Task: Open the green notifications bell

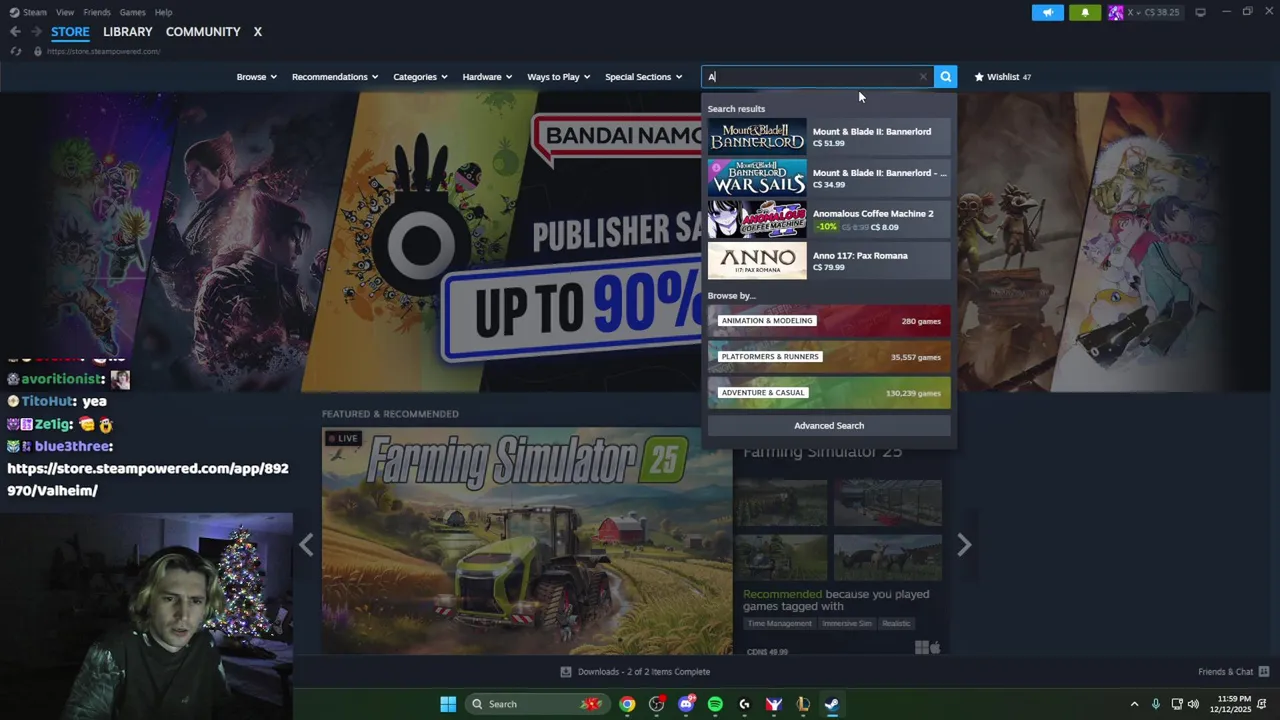Action: coord(1085,12)
